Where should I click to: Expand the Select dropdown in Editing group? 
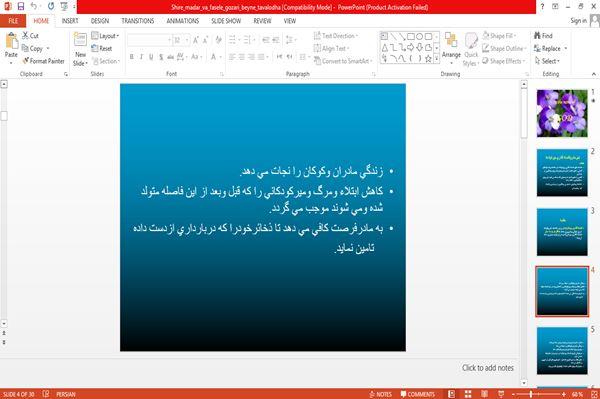point(547,61)
